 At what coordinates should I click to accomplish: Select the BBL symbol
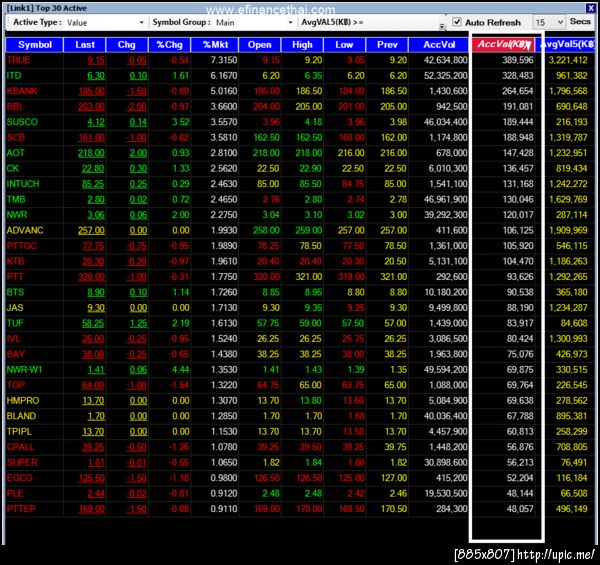click(x=15, y=107)
